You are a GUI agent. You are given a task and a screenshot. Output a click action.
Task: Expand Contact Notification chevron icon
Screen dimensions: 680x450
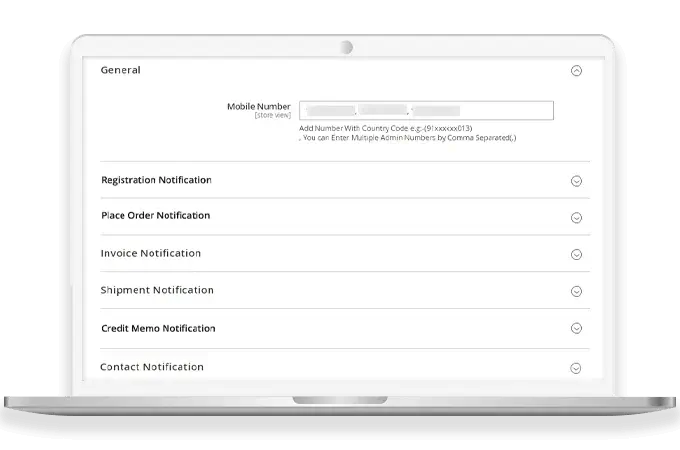[575, 368]
